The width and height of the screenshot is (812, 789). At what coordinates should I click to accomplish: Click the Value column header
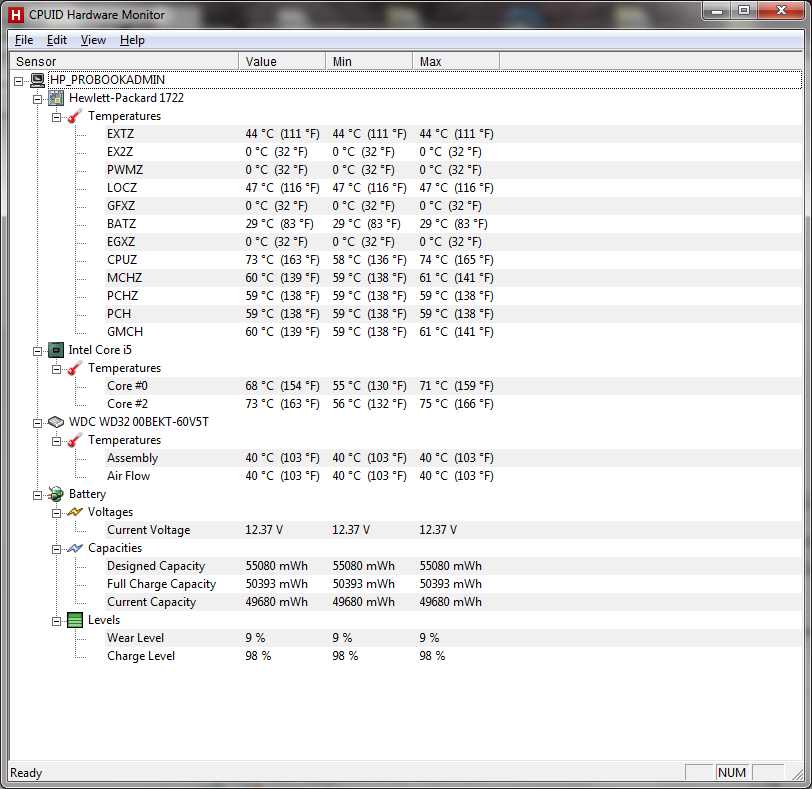[282, 61]
